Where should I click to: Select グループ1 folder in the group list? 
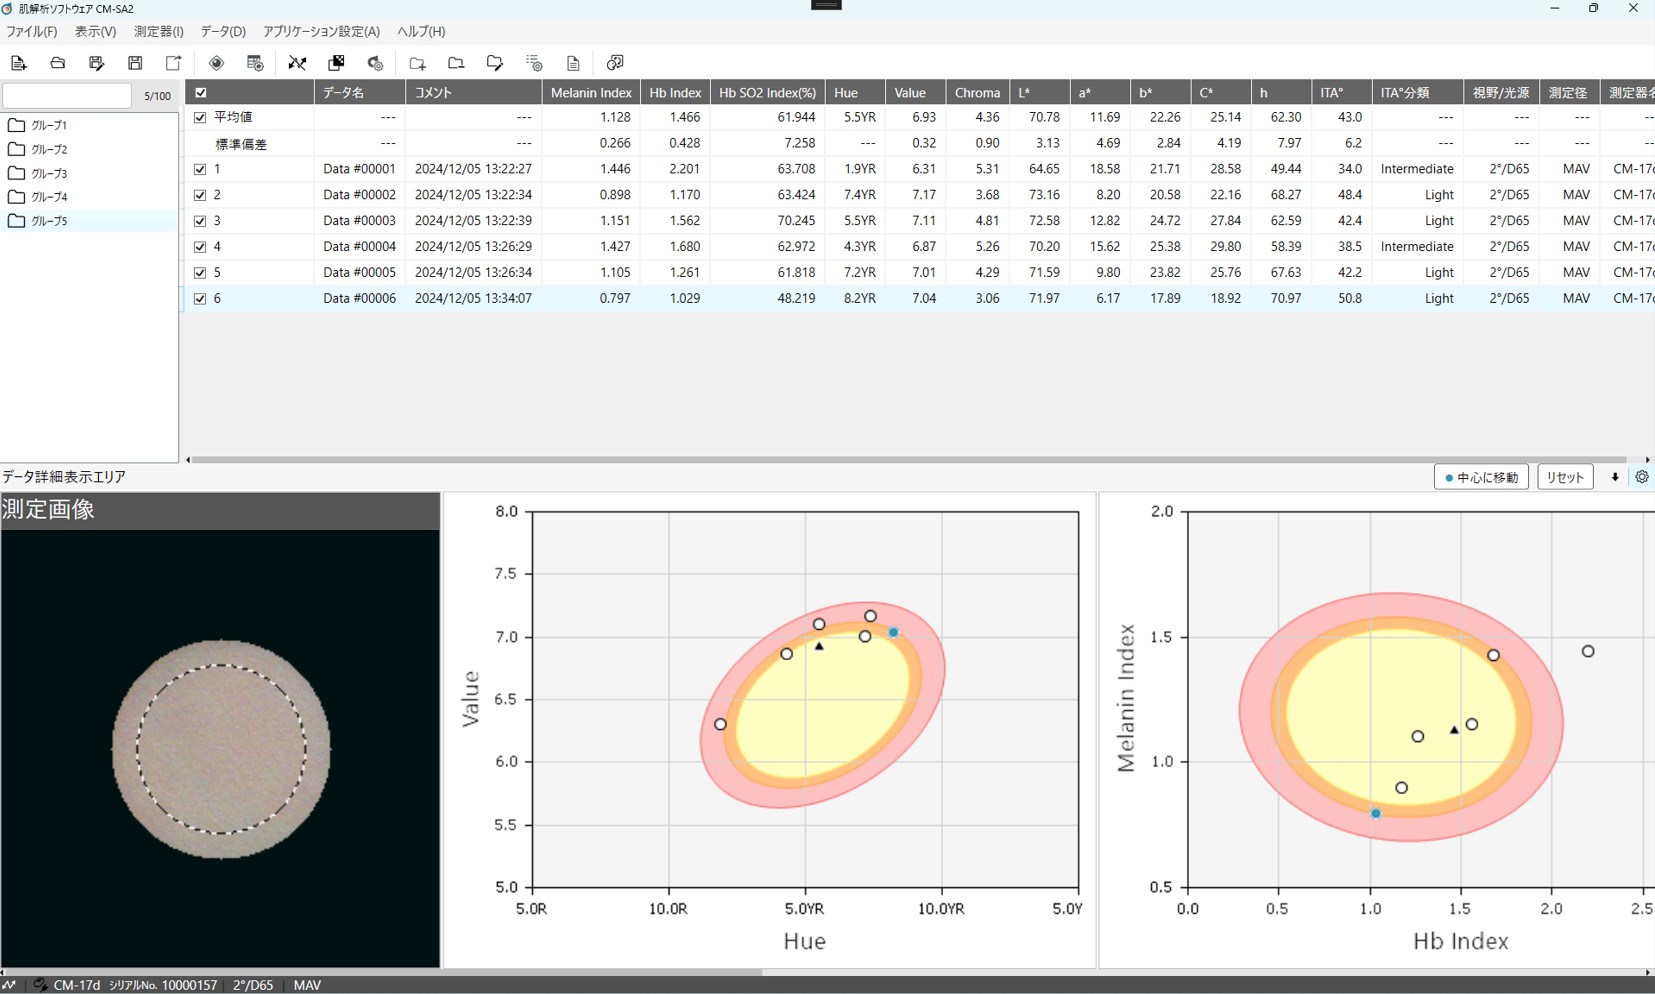[49, 125]
